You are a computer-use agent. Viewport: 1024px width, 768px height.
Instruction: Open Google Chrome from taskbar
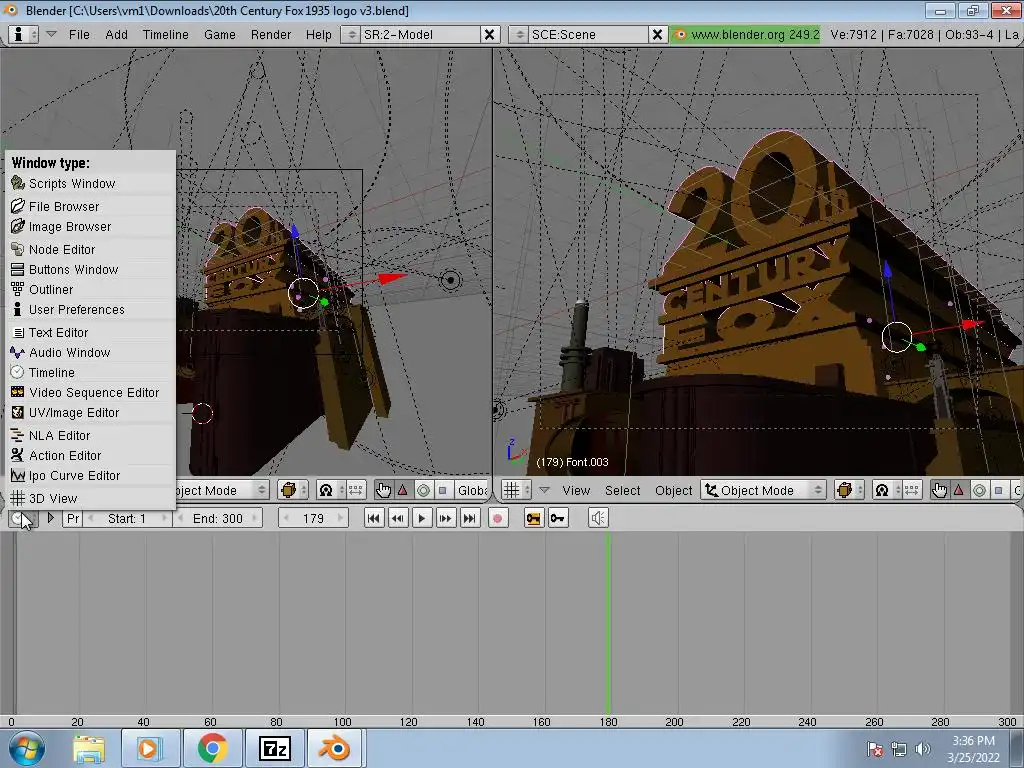click(x=212, y=748)
